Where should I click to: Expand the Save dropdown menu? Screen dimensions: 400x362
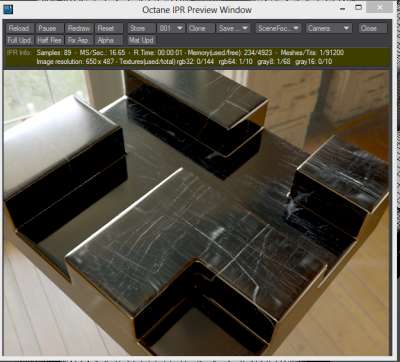[x=234, y=28]
